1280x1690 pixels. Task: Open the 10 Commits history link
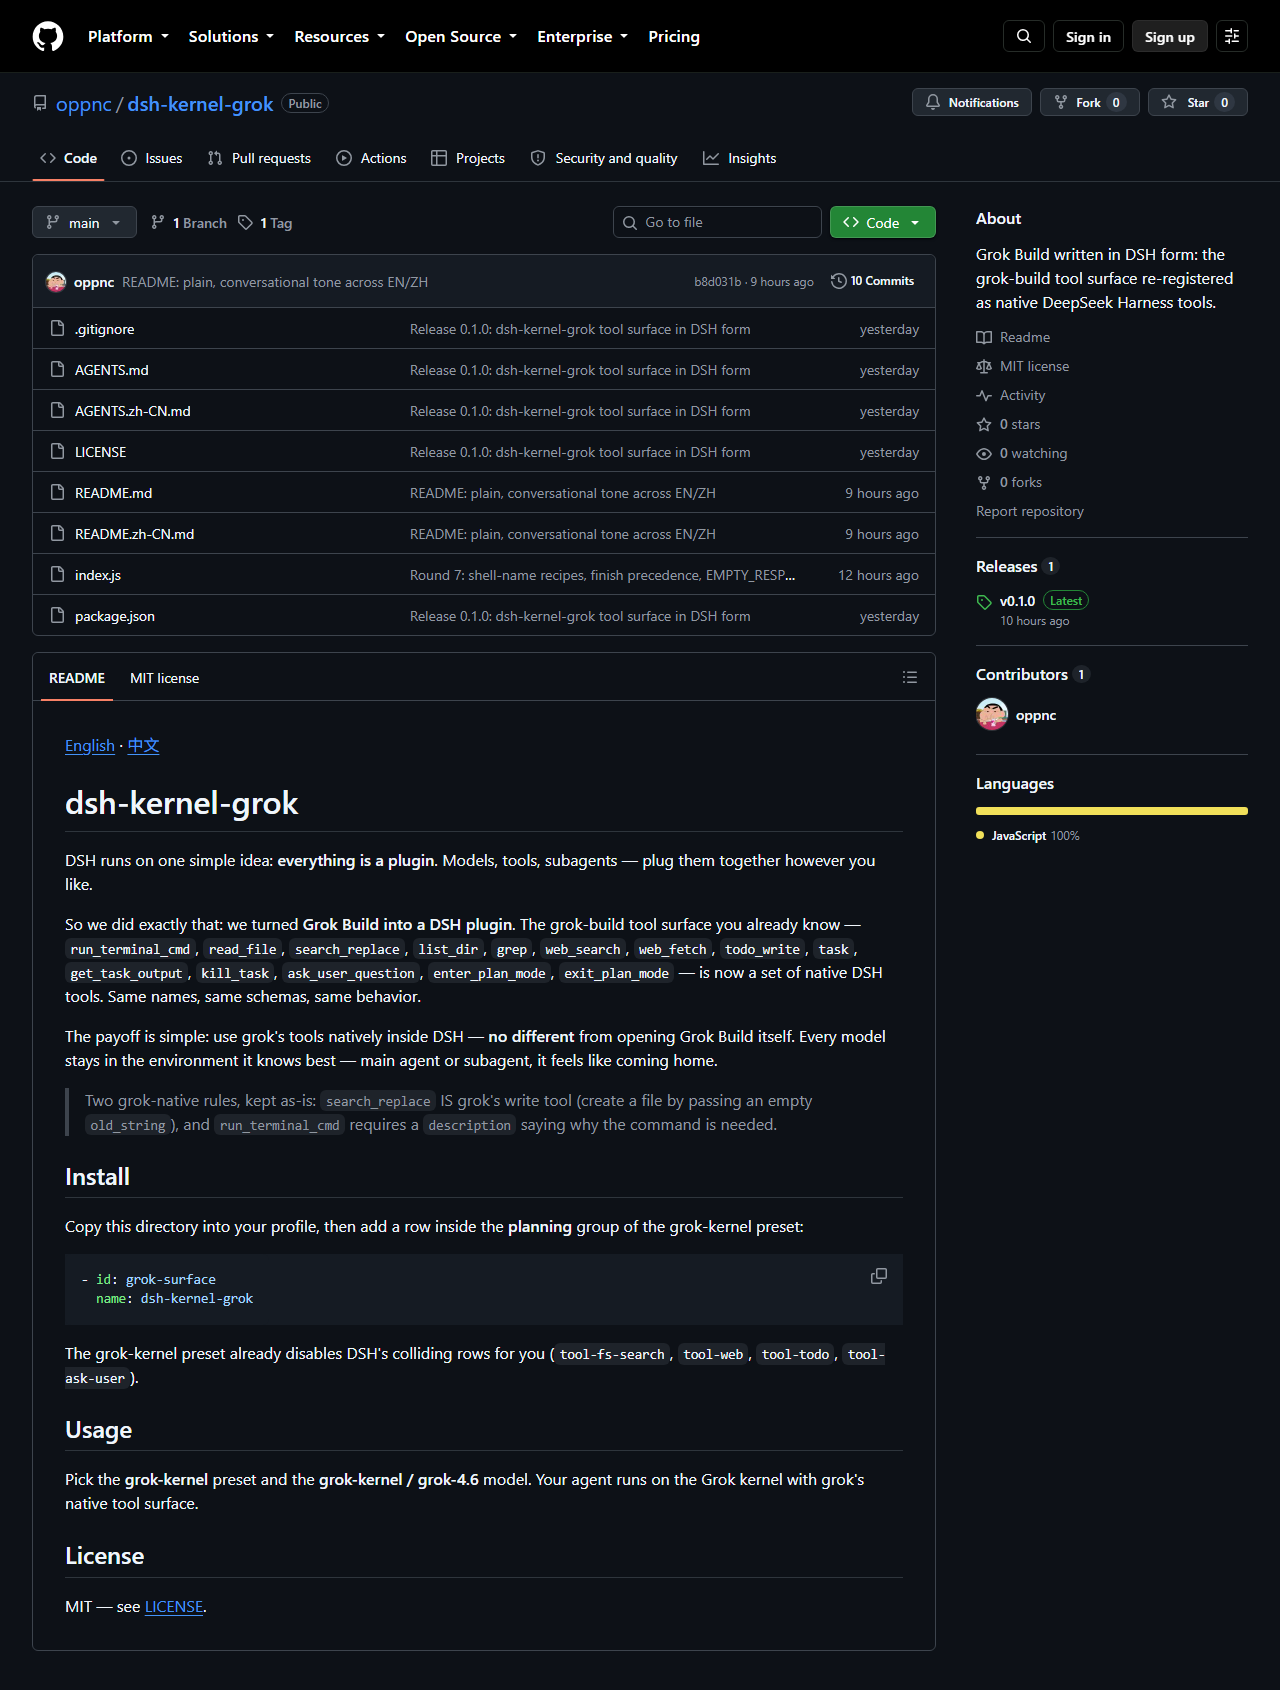tap(872, 281)
